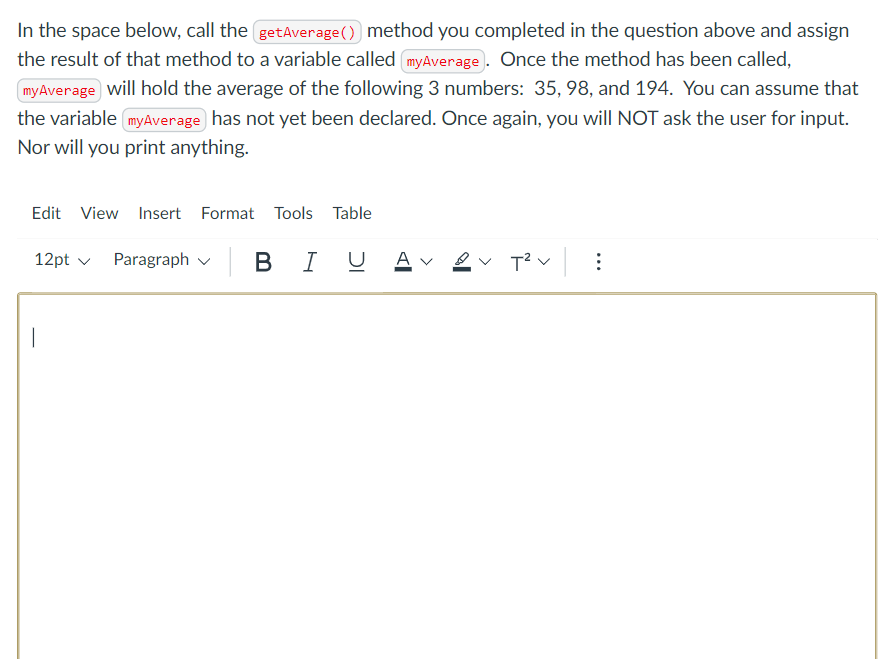Open the 12pt font size dropdown

(x=60, y=260)
